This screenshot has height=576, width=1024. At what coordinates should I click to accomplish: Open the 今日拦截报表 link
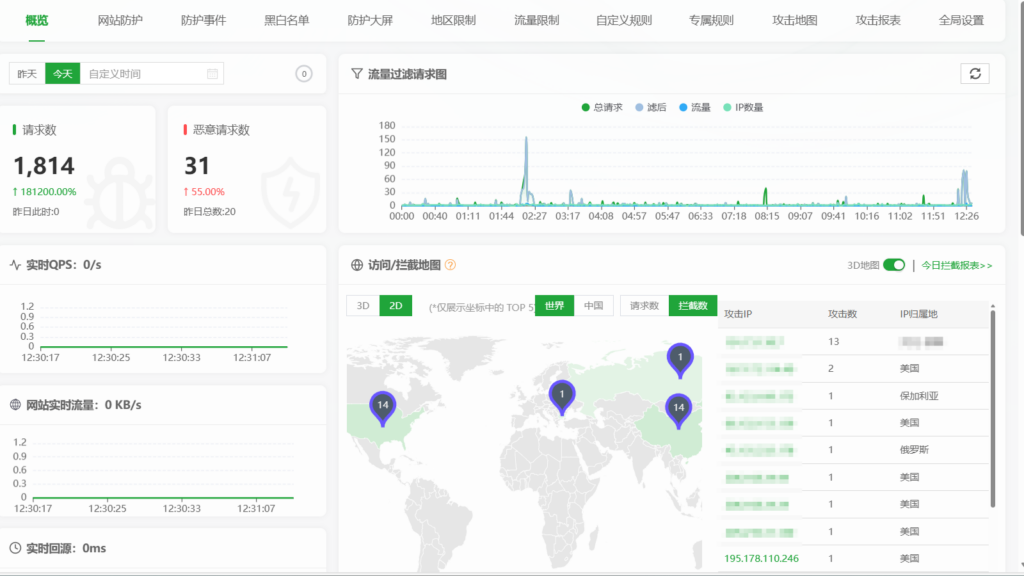click(956, 265)
